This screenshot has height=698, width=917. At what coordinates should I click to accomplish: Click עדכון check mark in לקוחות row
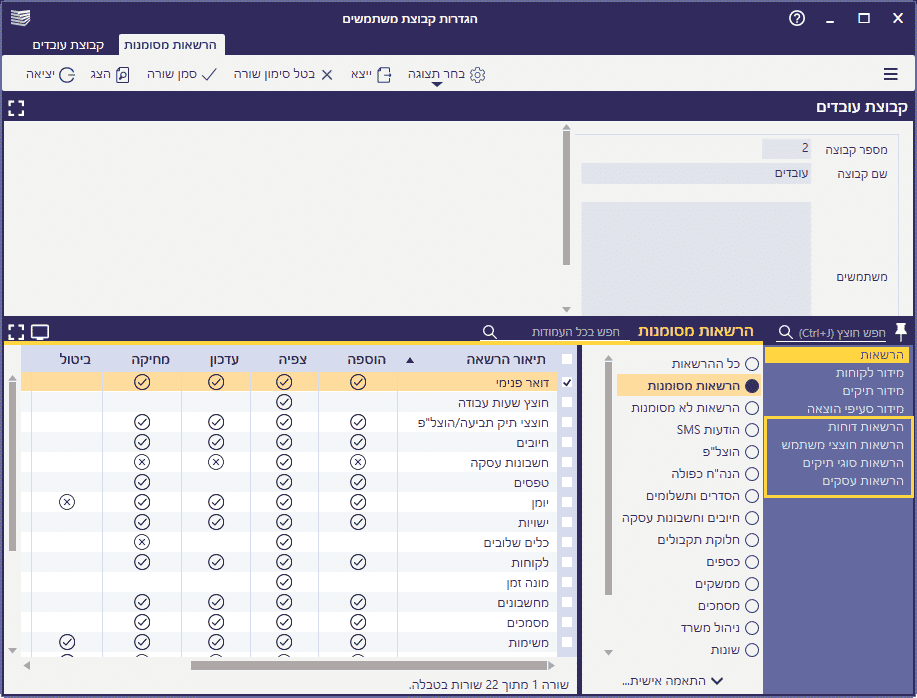pos(216,562)
